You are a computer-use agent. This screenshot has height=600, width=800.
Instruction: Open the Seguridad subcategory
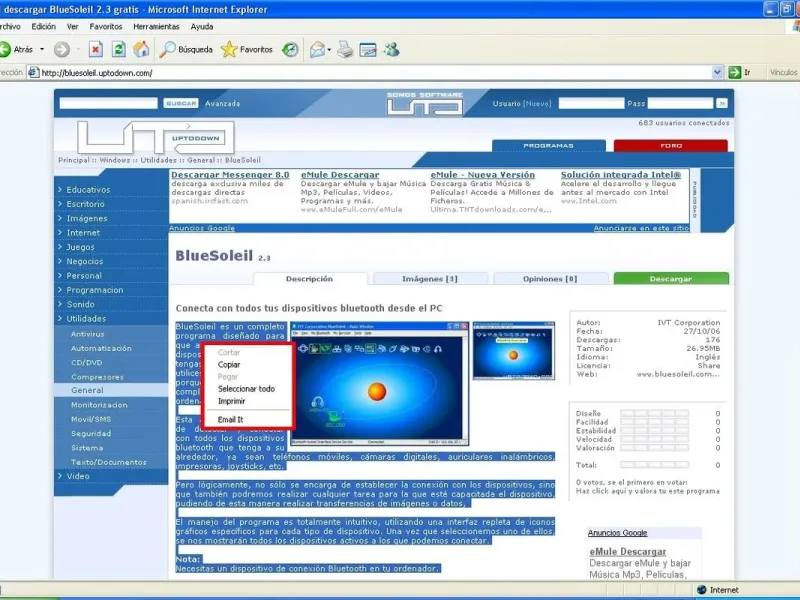coord(91,433)
